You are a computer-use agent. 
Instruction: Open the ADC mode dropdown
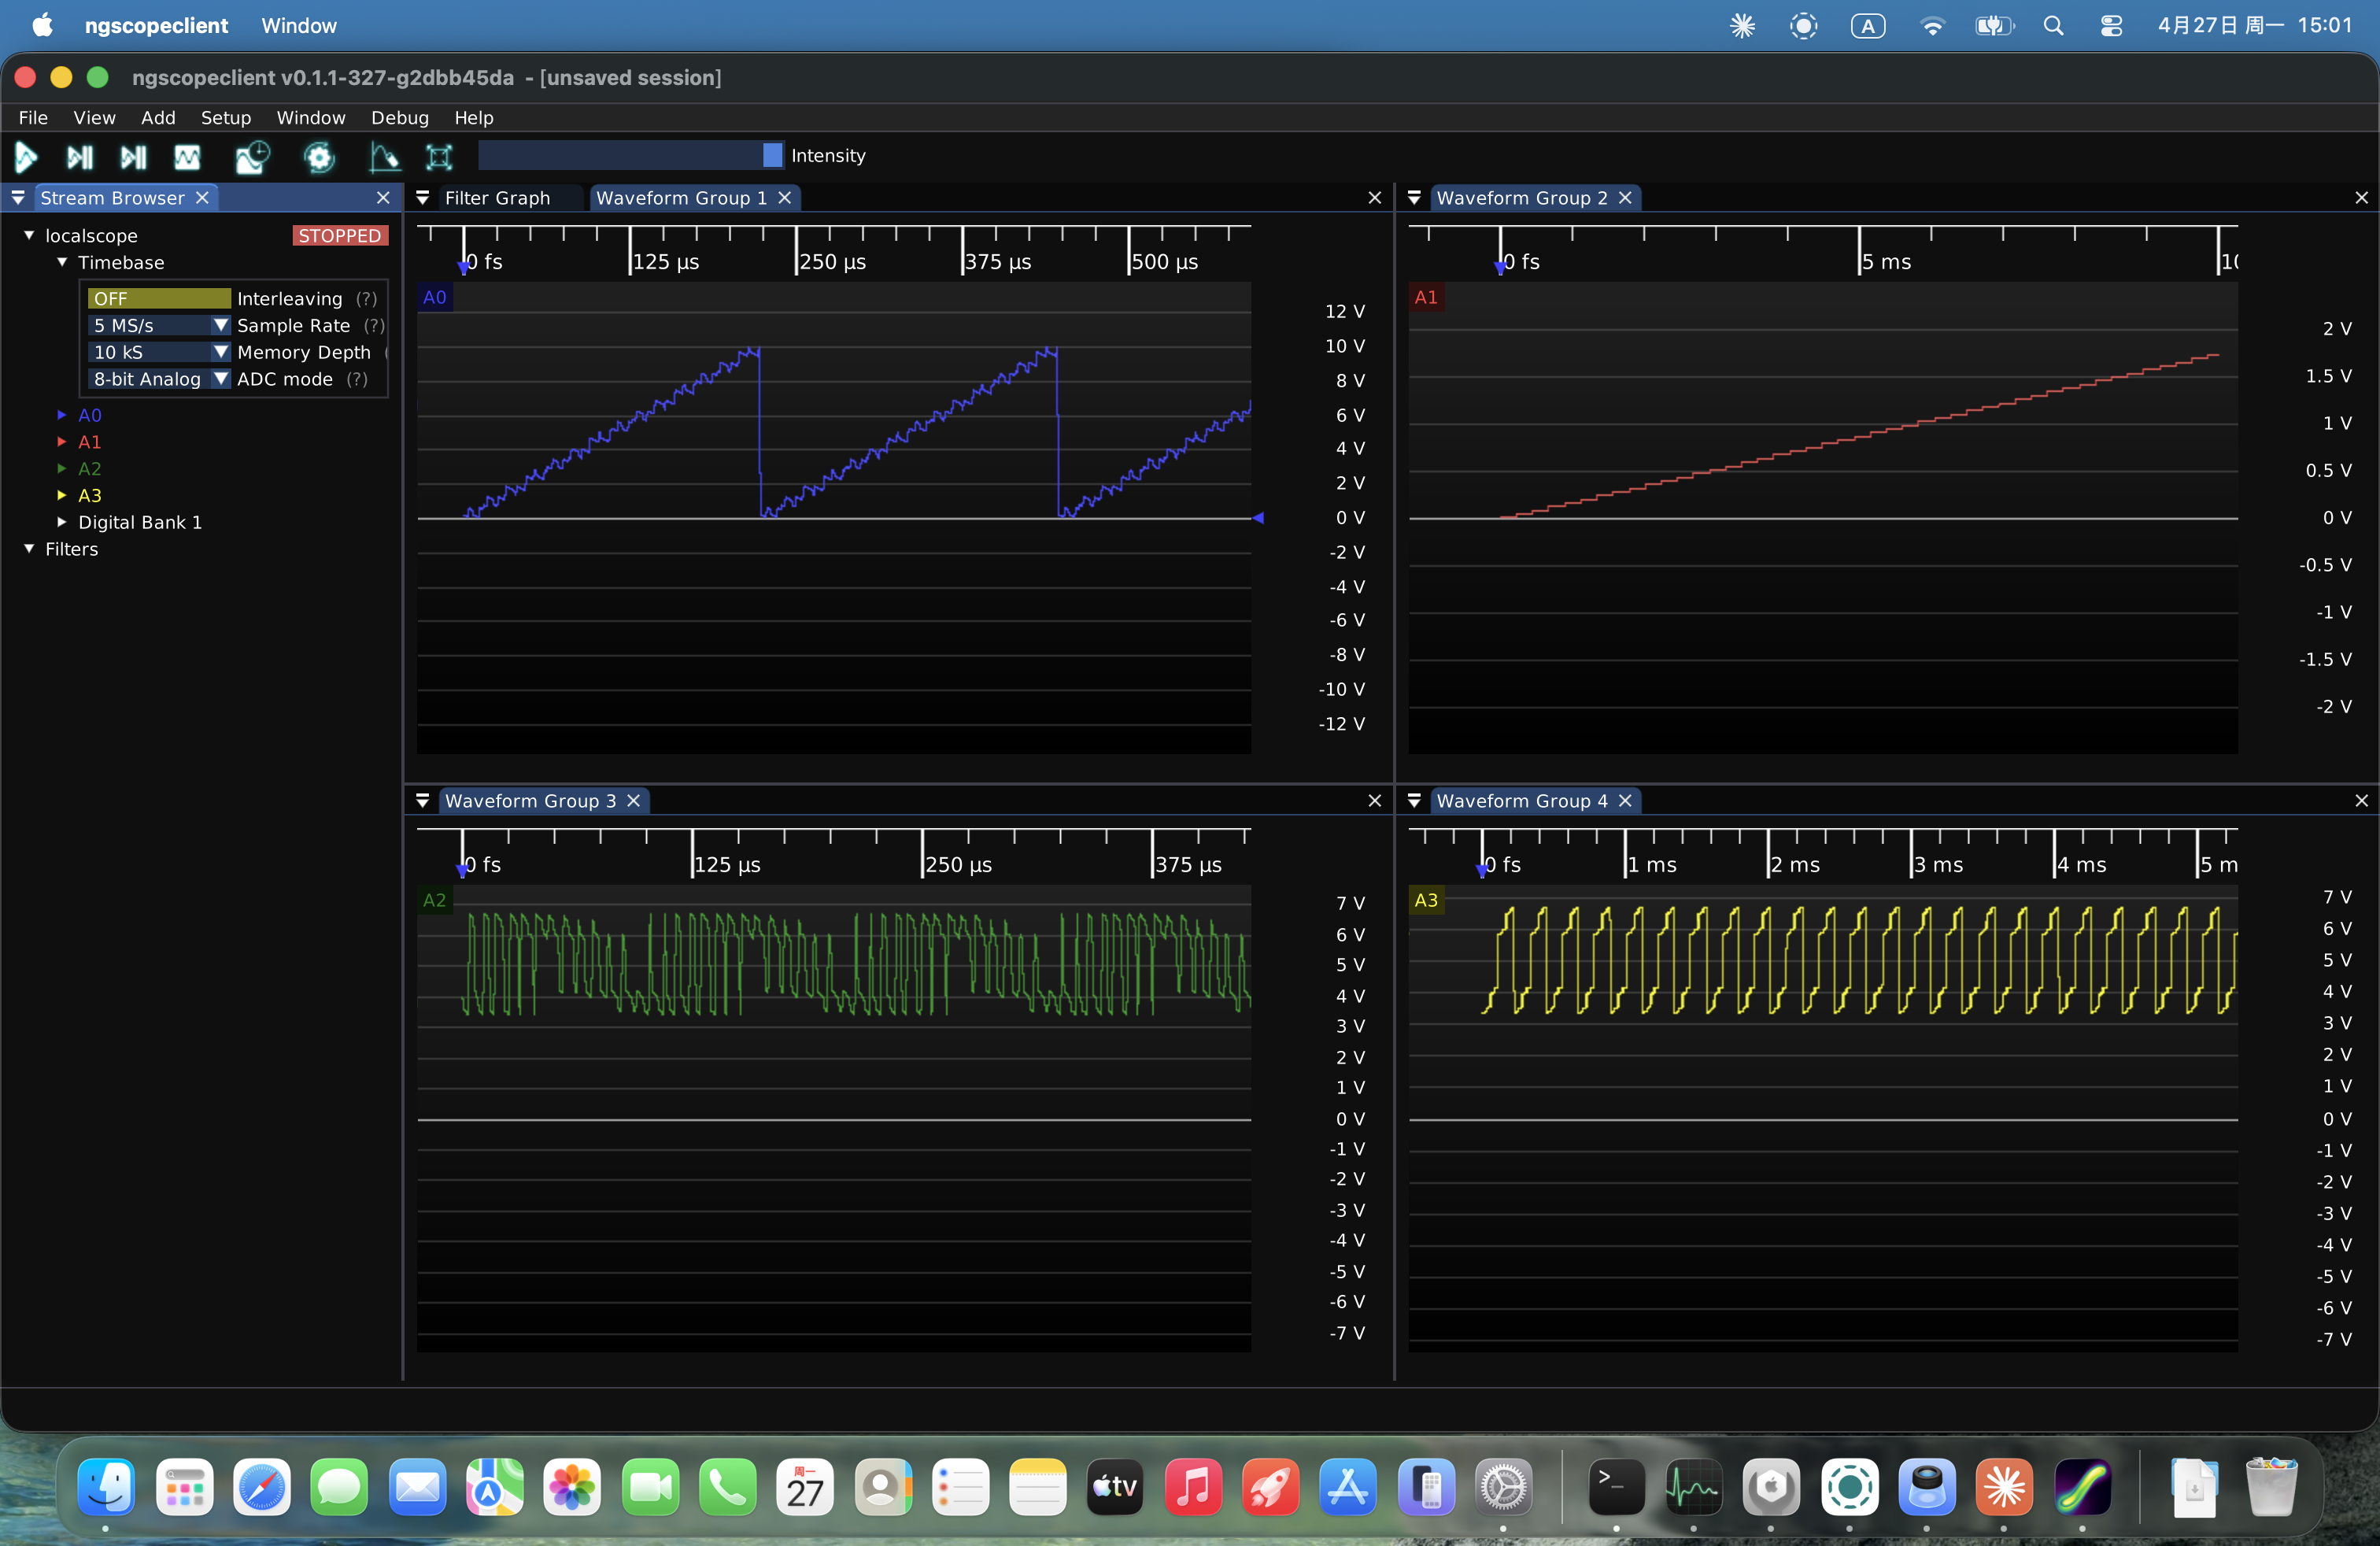pyautogui.click(x=220, y=379)
